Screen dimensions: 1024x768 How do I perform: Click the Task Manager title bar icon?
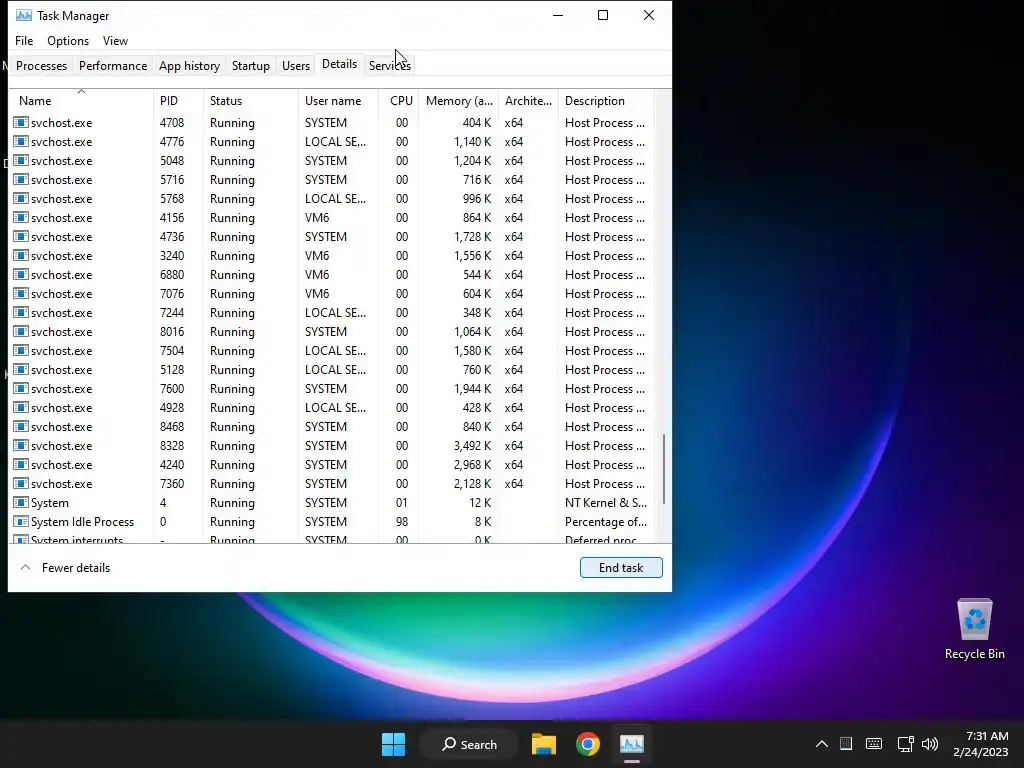24,15
